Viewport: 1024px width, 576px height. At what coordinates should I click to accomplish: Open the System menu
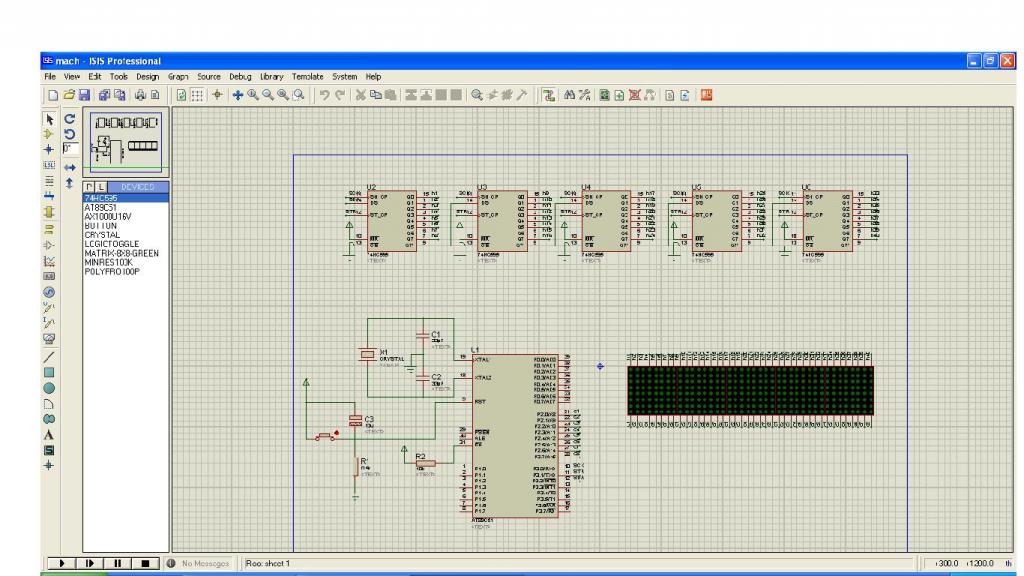coord(344,76)
